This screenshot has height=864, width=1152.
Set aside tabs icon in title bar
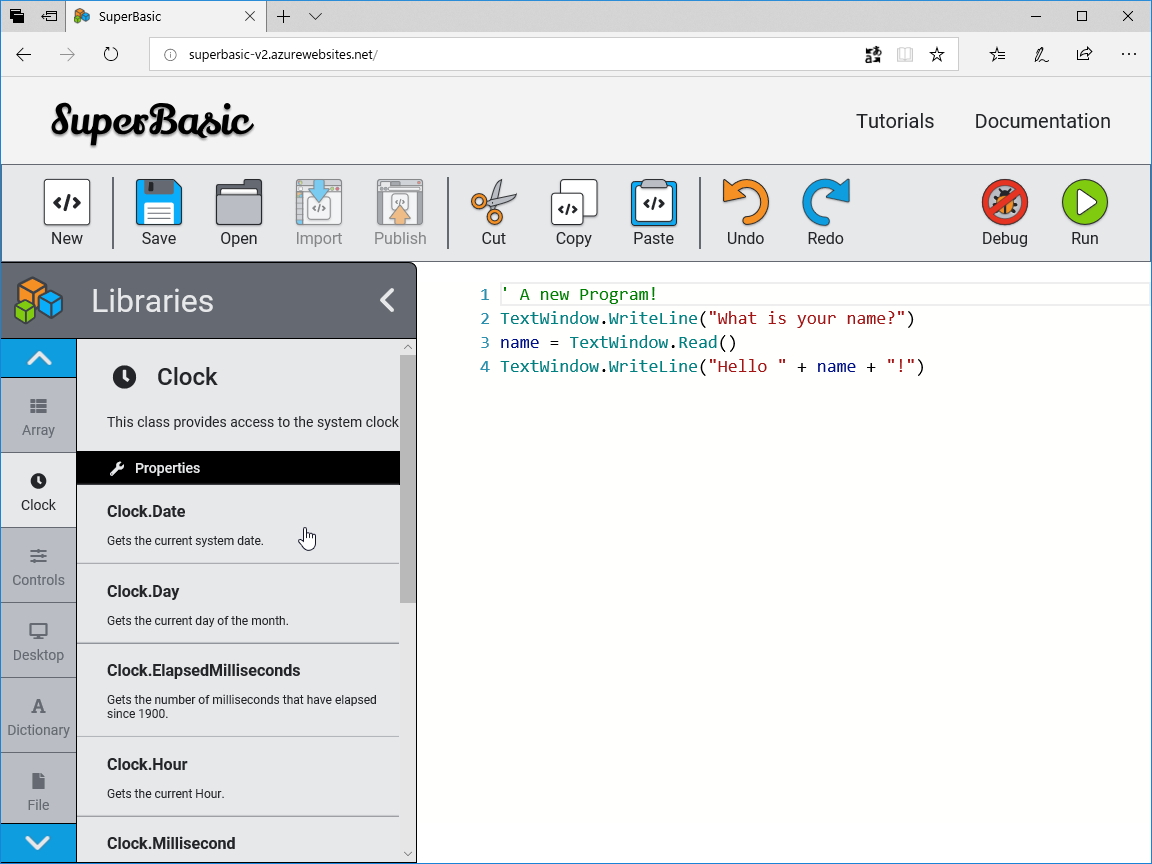point(49,16)
